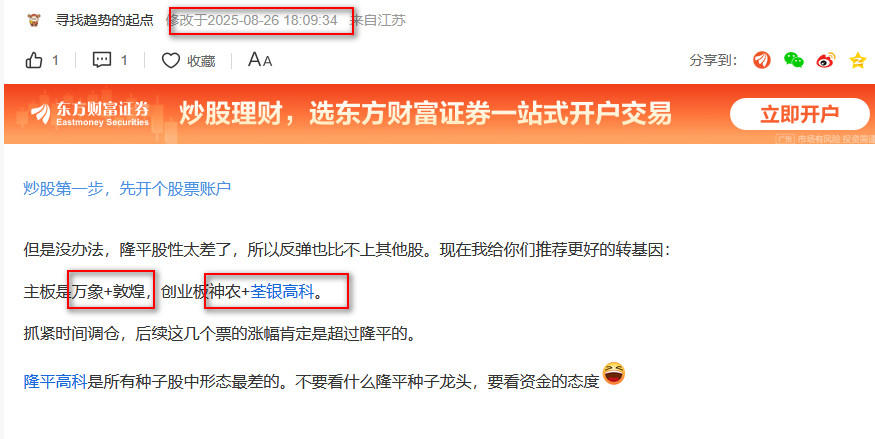Click the laughing emoji in the post
The image size is (875, 439).
(x=614, y=374)
